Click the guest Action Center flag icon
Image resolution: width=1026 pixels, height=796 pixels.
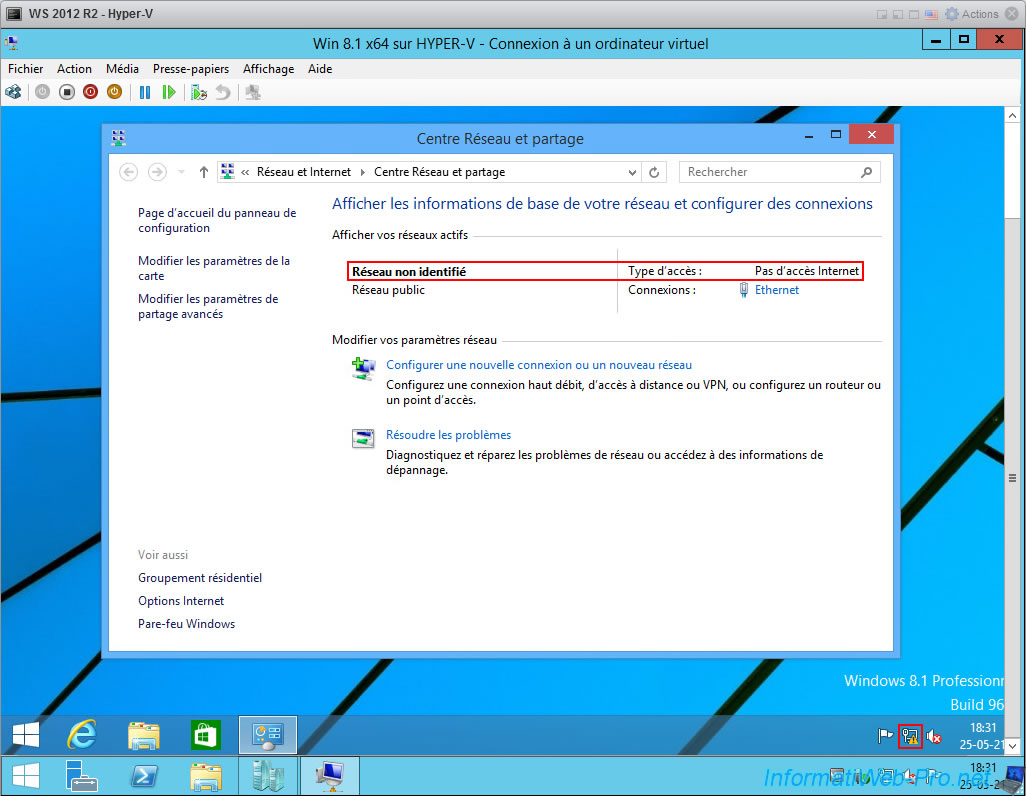885,736
